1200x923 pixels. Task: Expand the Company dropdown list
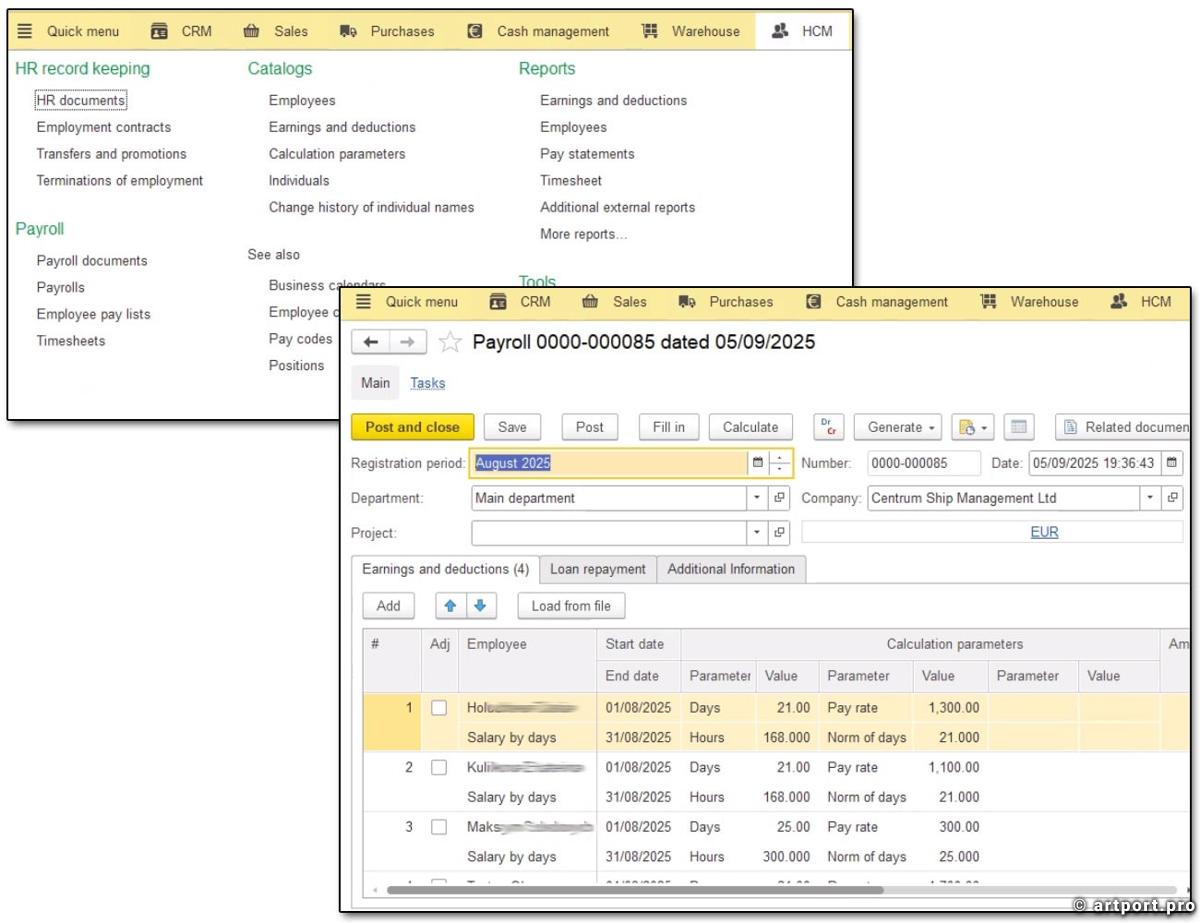[1150, 498]
